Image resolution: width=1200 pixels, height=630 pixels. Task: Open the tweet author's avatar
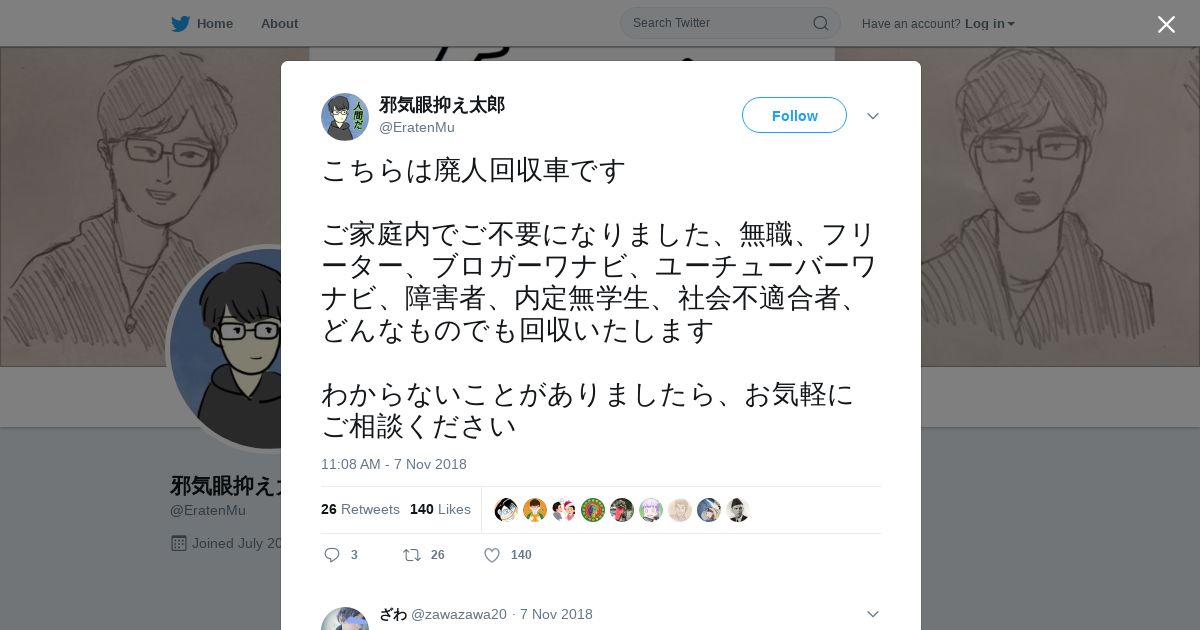pos(345,117)
